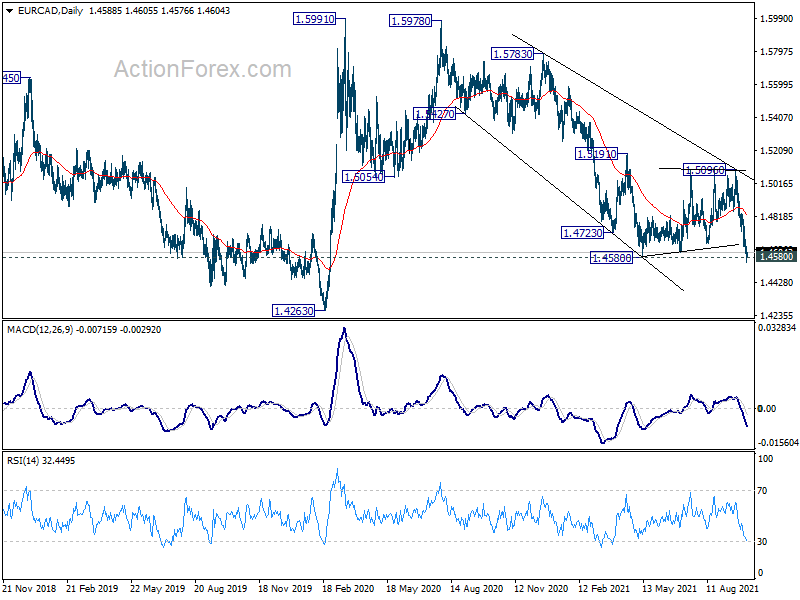
Task: Select the RSI 30 level on axis
Action: click(x=762, y=542)
